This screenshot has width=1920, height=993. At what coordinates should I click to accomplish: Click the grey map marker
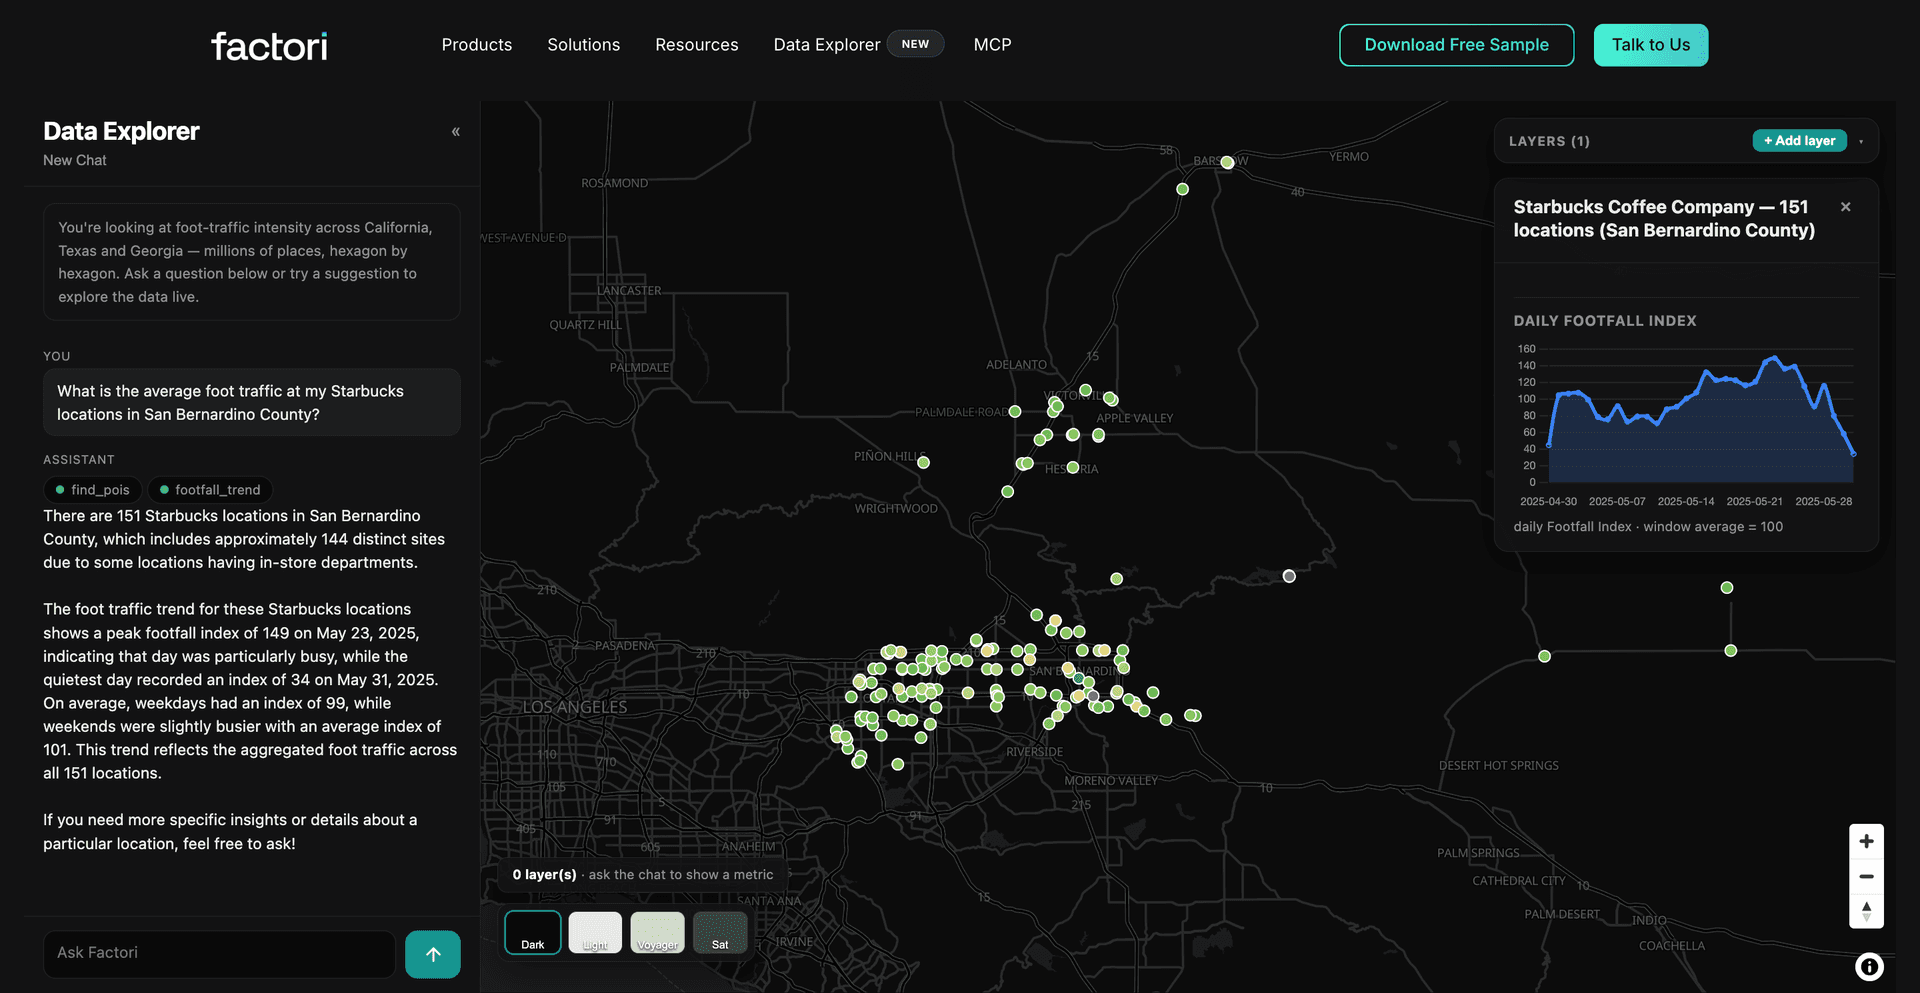tap(1289, 576)
